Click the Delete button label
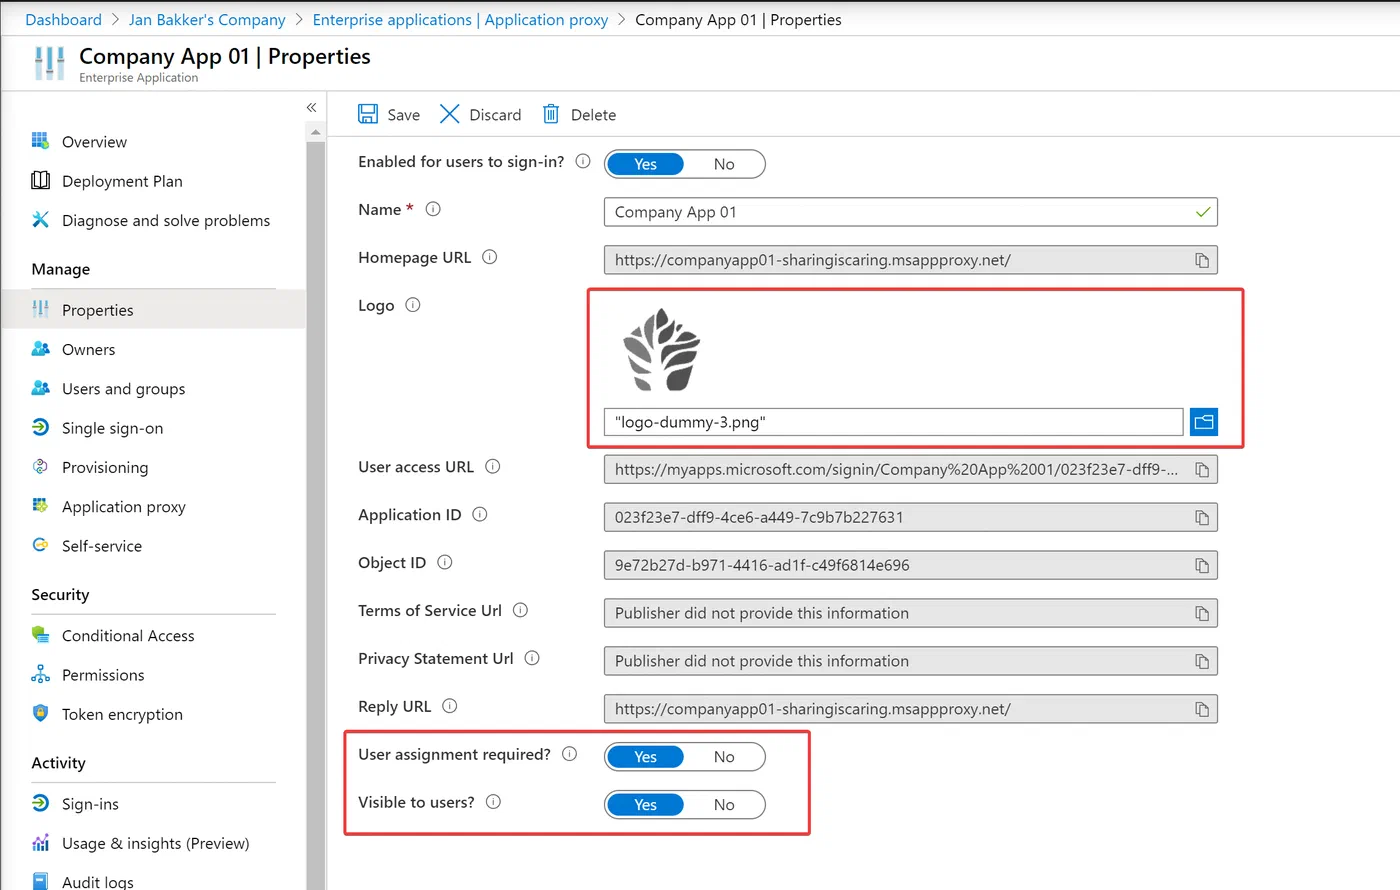 593,115
